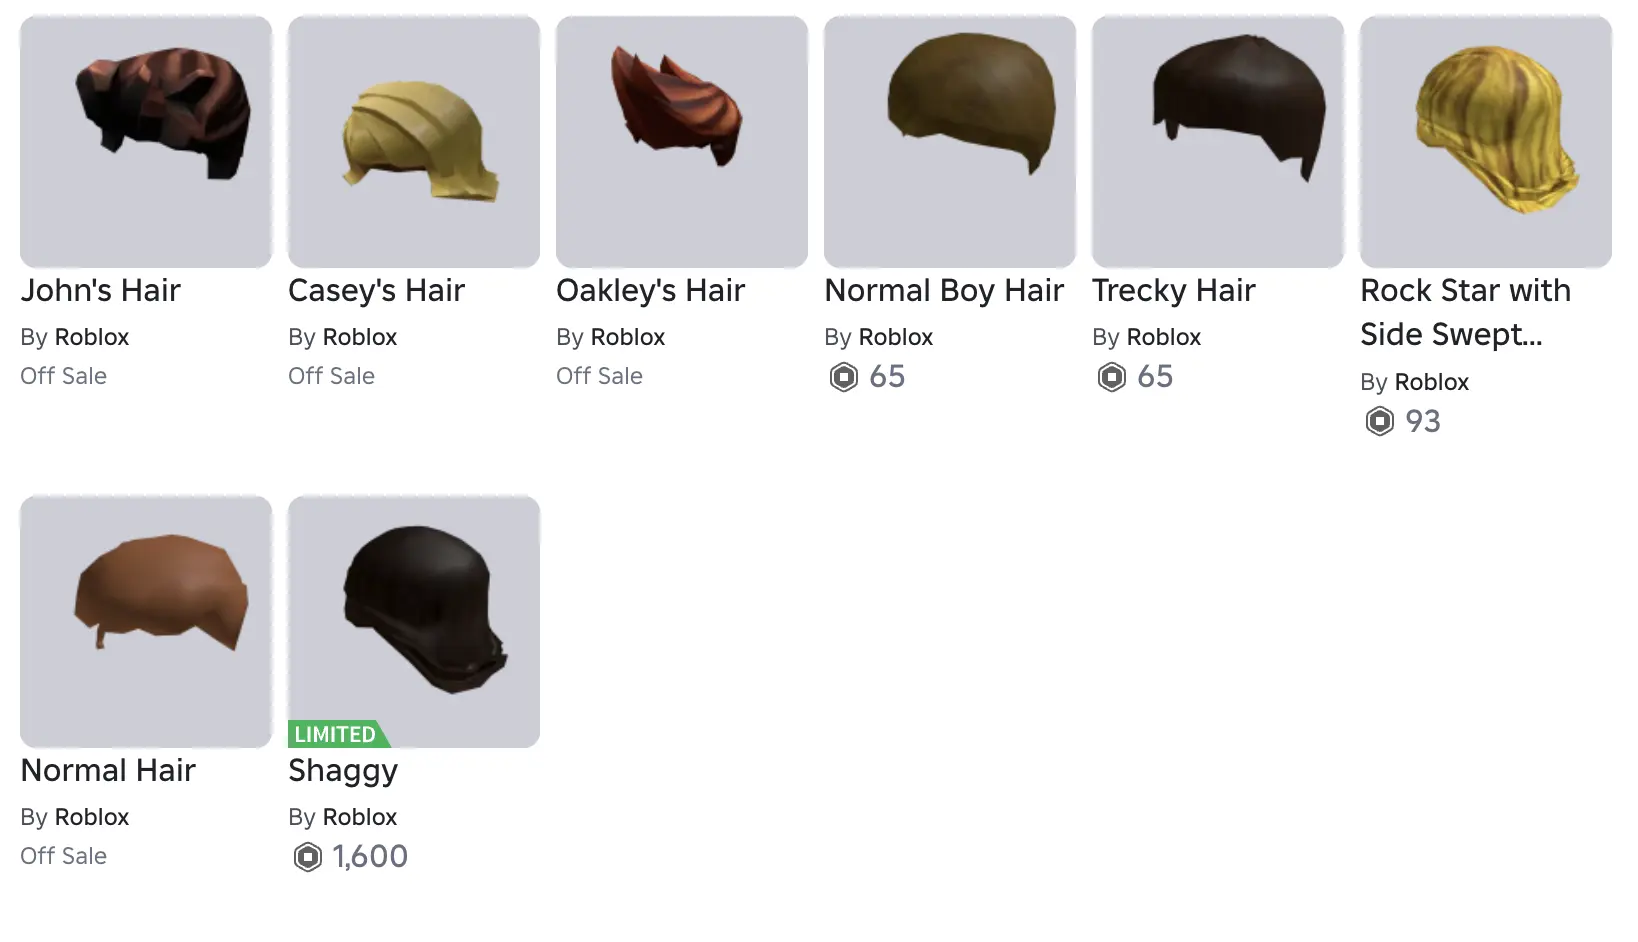The height and width of the screenshot is (942, 1638).
Task: Open Normal Boy Hair thumbnail image
Action: (x=950, y=141)
